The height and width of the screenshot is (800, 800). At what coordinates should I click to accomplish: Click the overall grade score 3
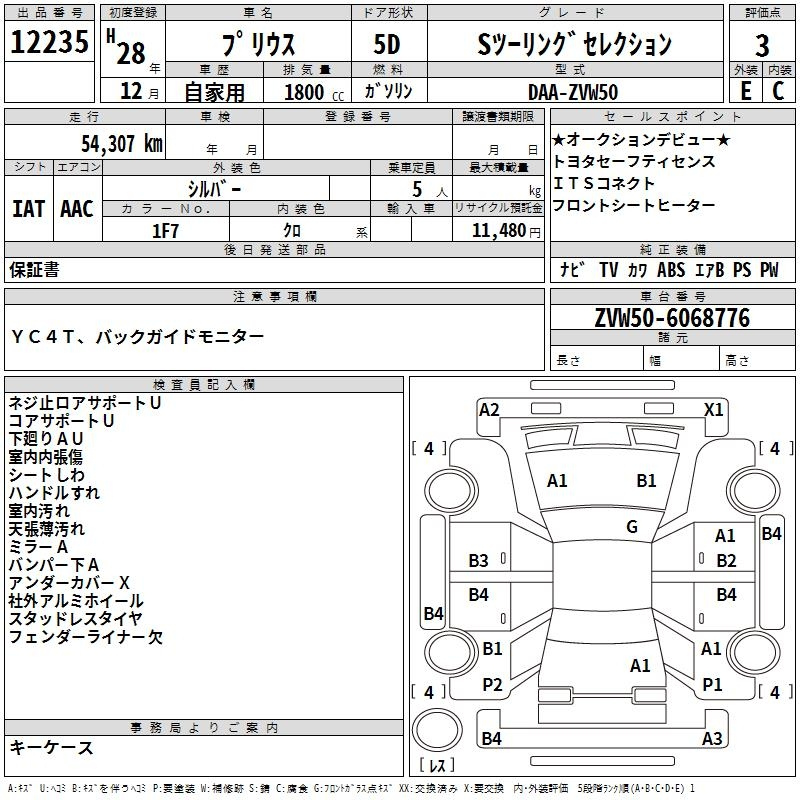pyautogui.click(x=762, y=45)
